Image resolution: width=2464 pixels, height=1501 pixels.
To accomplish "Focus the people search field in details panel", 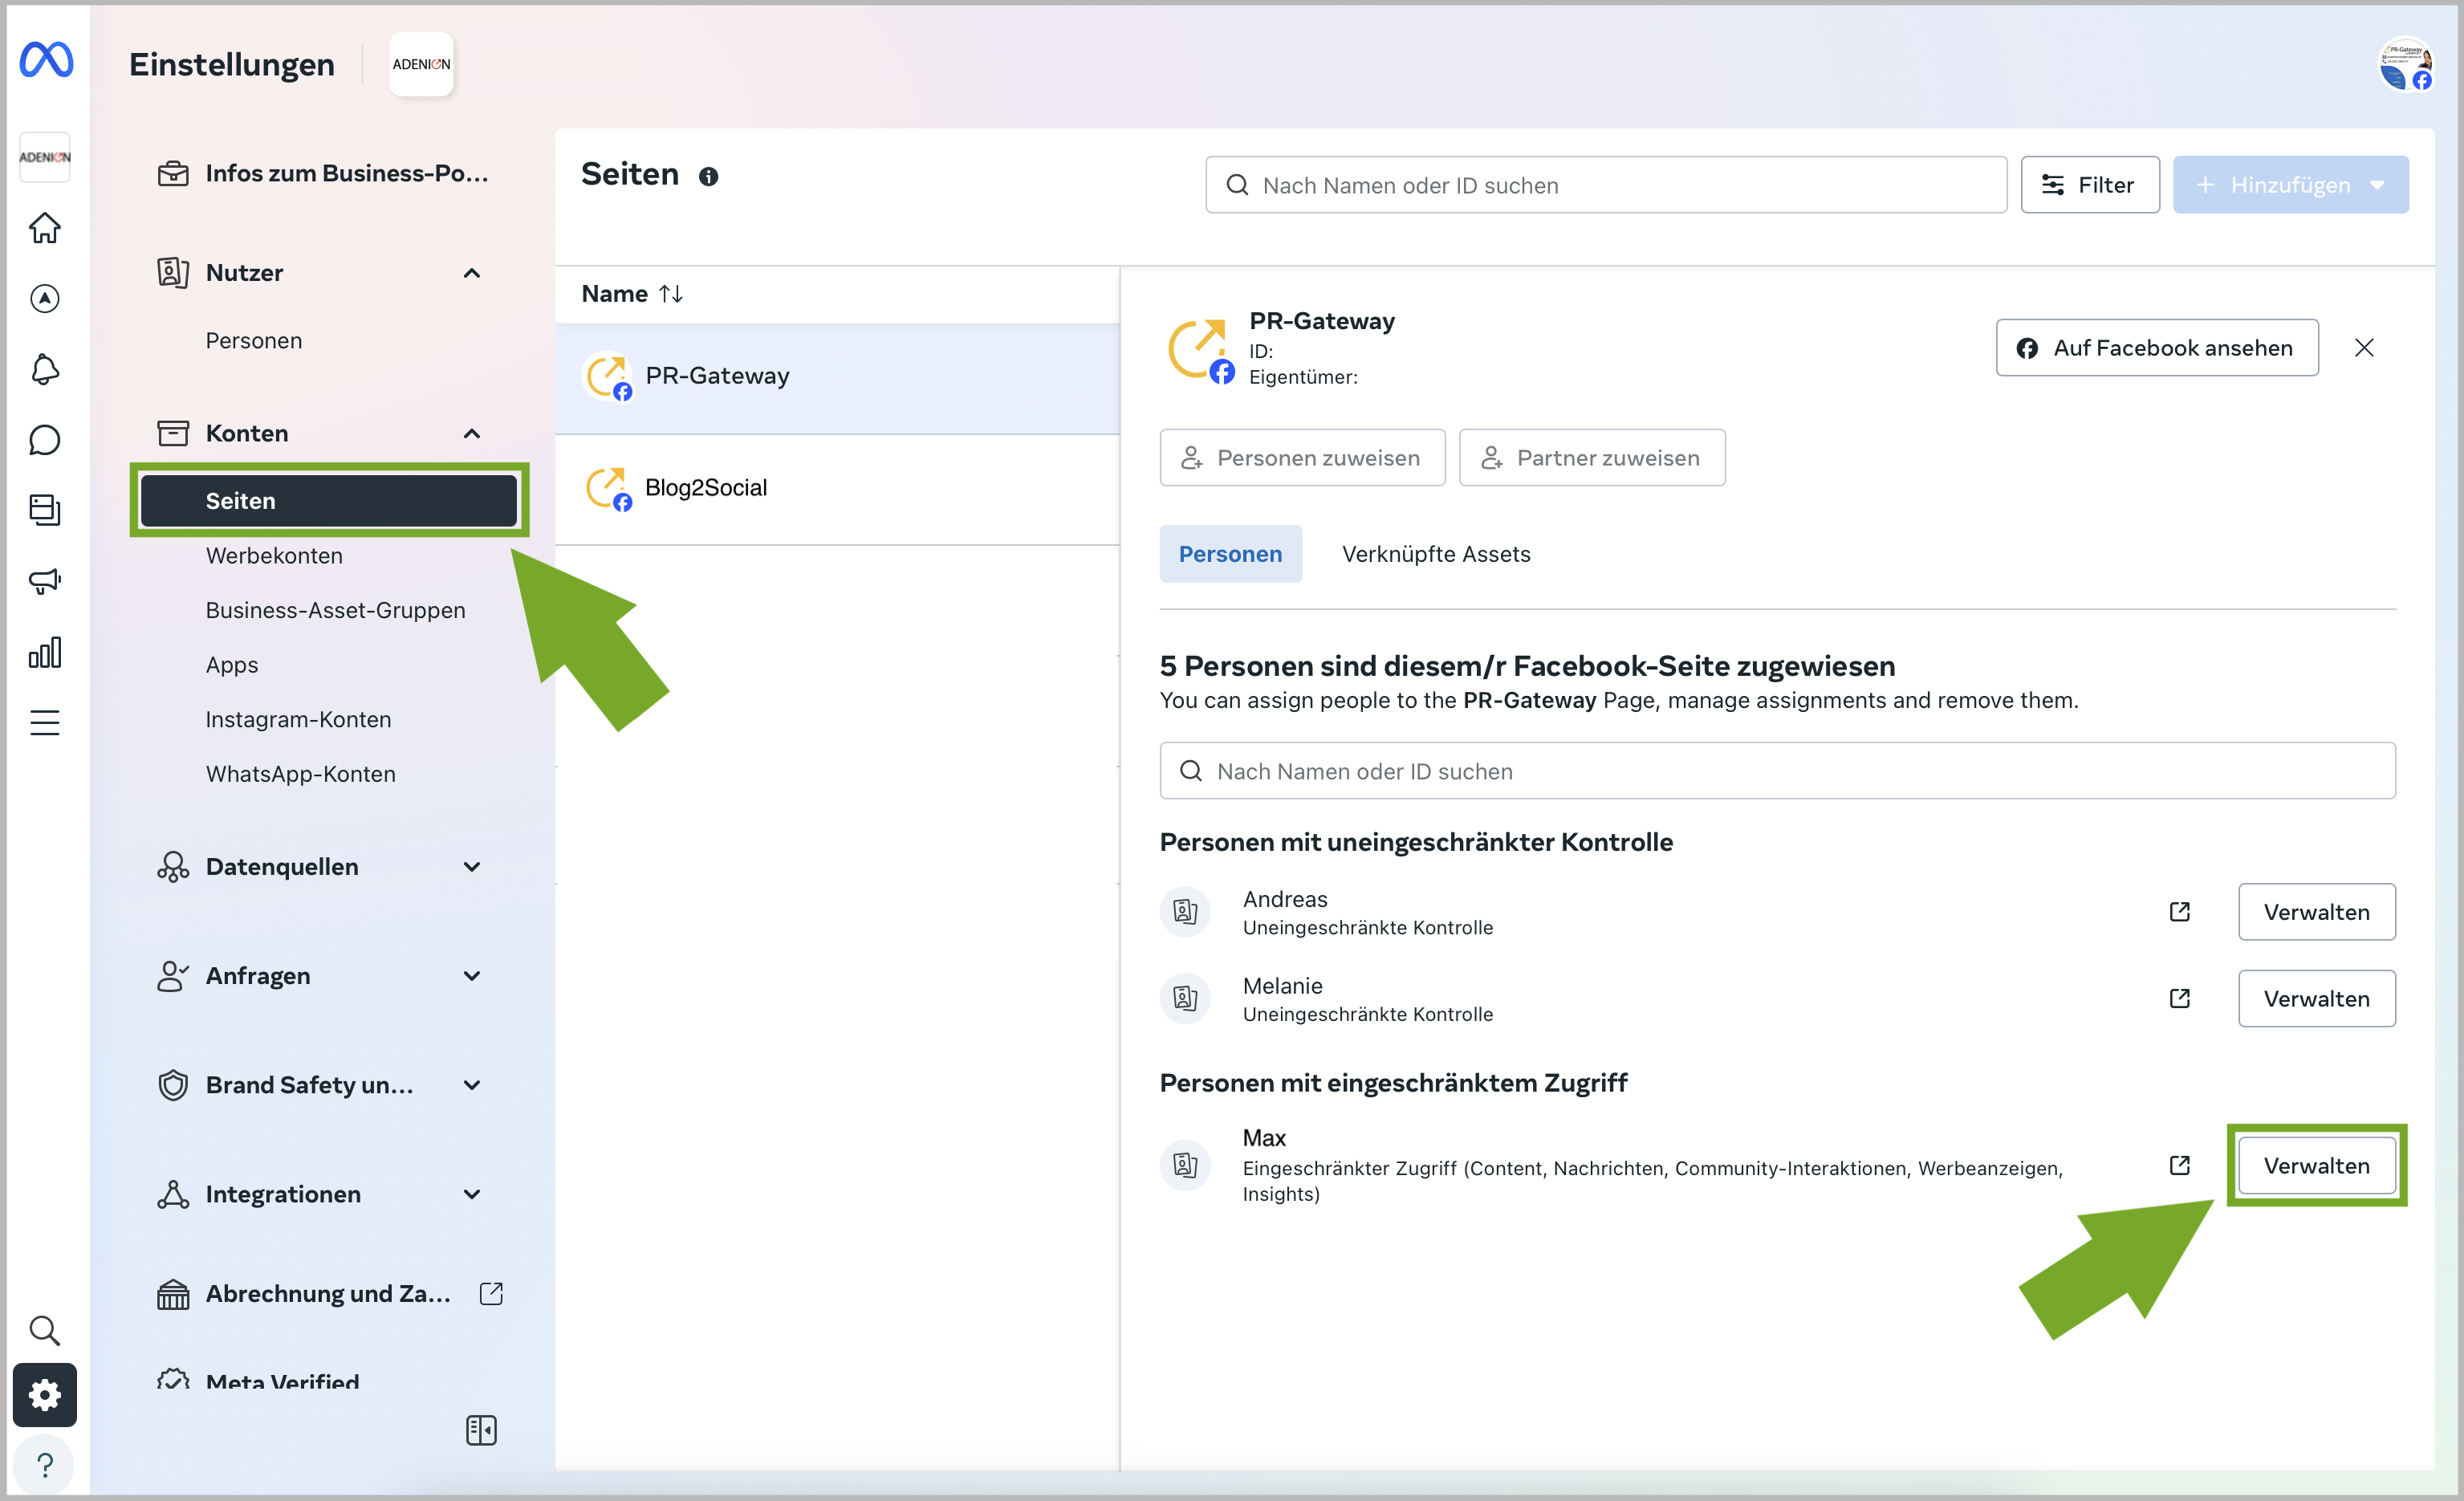I will point(1777,771).
